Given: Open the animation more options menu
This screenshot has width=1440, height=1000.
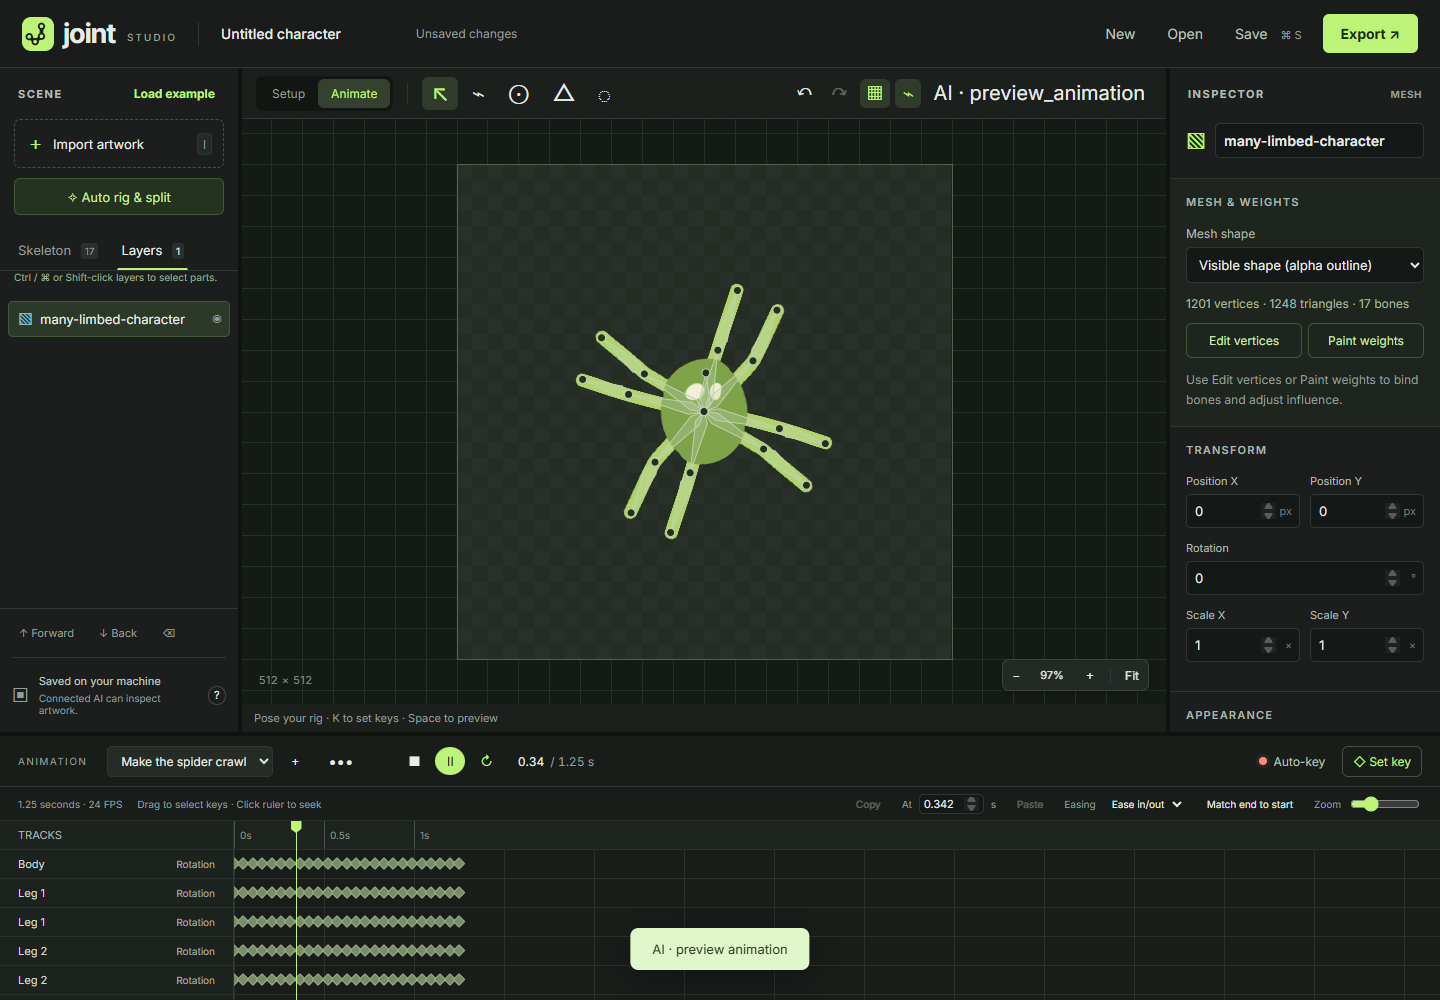Looking at the screenshot, I should 341,762.
